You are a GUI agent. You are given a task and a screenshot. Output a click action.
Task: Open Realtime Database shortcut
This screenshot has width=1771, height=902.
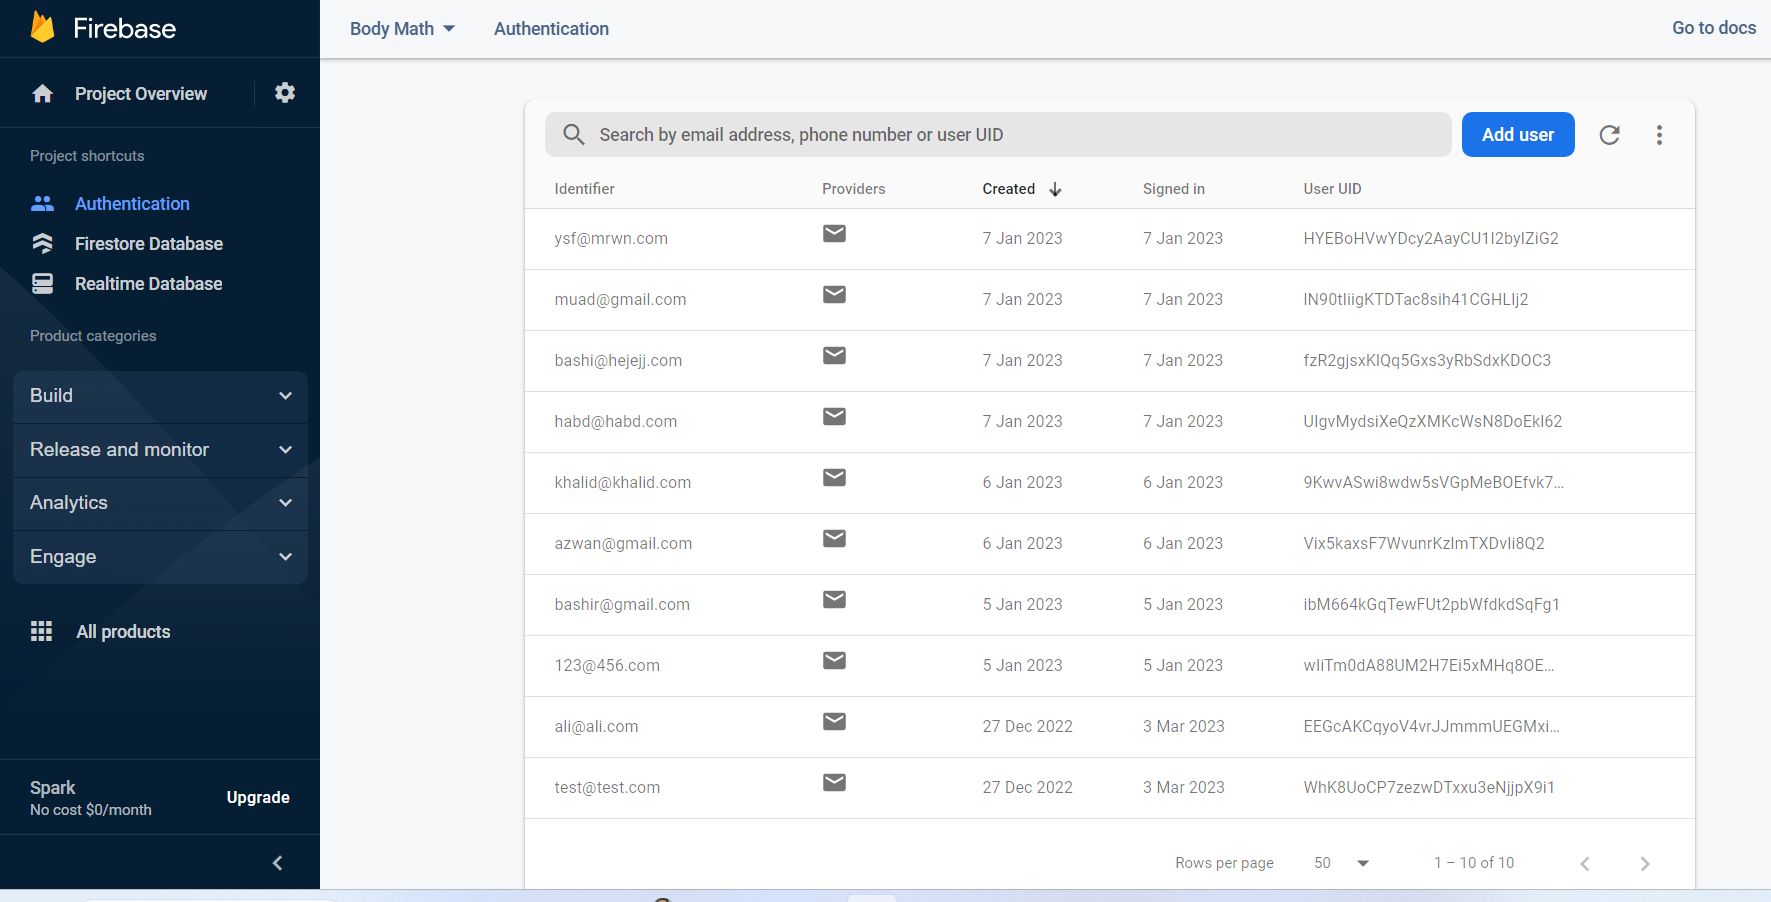pyautogui.click(x=148, y=283)
